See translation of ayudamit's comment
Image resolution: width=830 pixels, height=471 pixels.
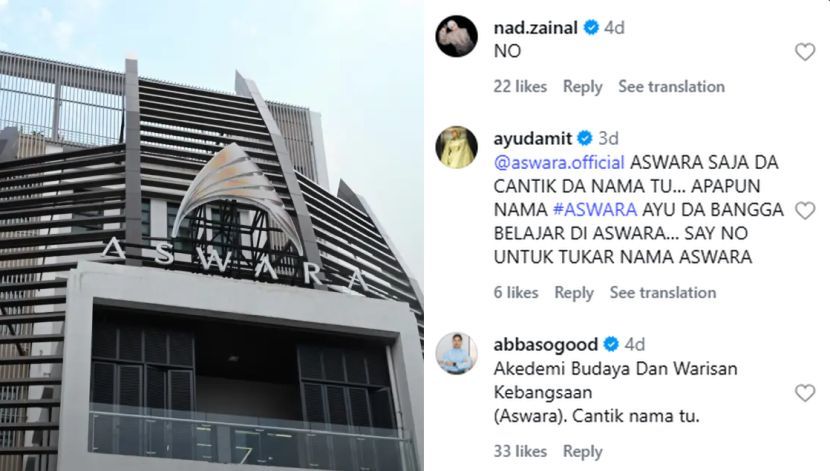coord(663,292)
